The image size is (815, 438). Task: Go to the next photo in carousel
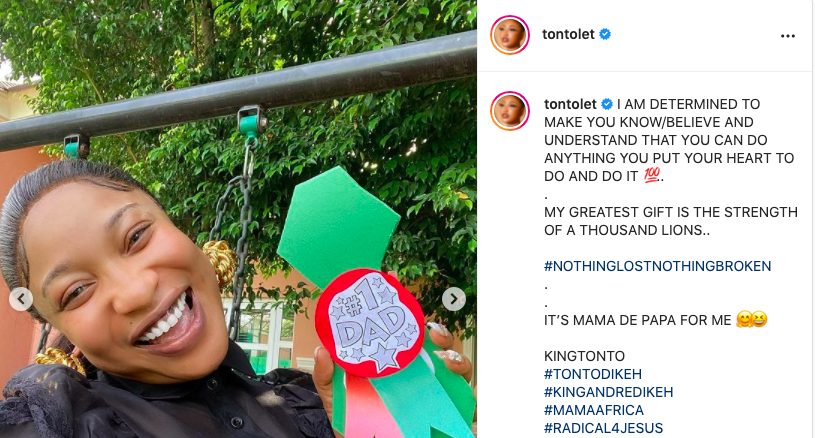pyautogui.click(x=453, y=299)
